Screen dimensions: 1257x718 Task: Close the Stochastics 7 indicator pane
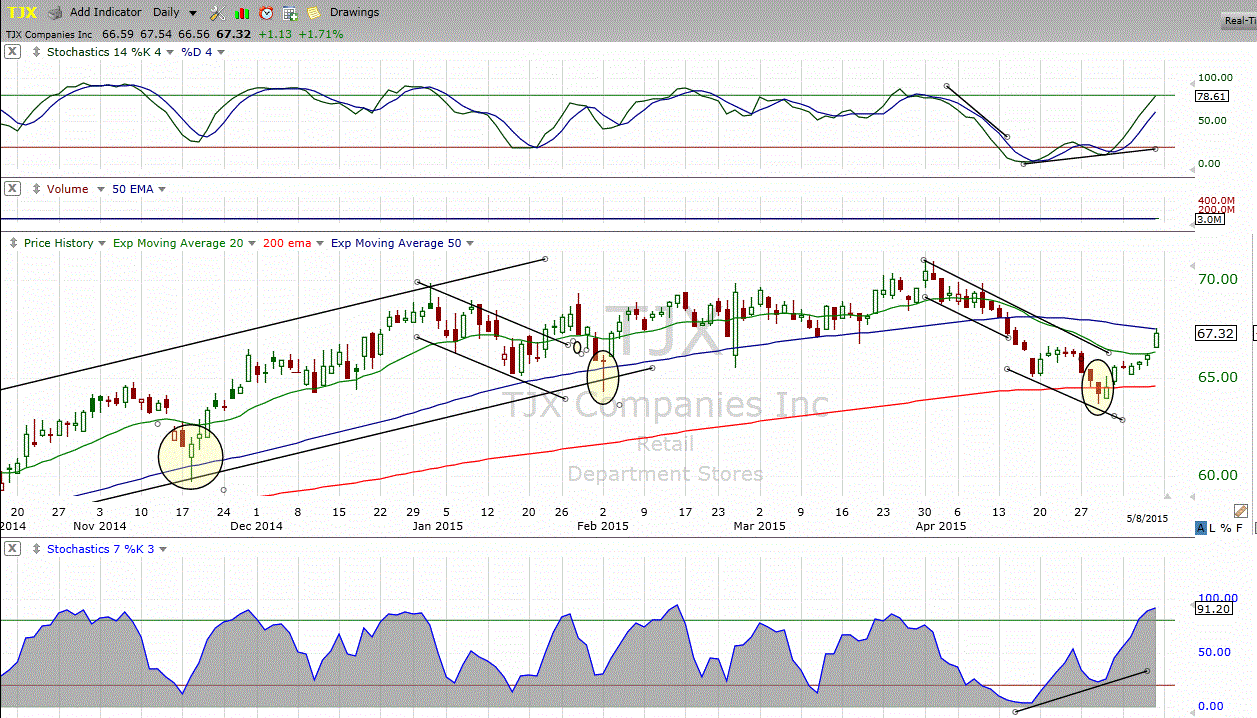click(11, 548)
